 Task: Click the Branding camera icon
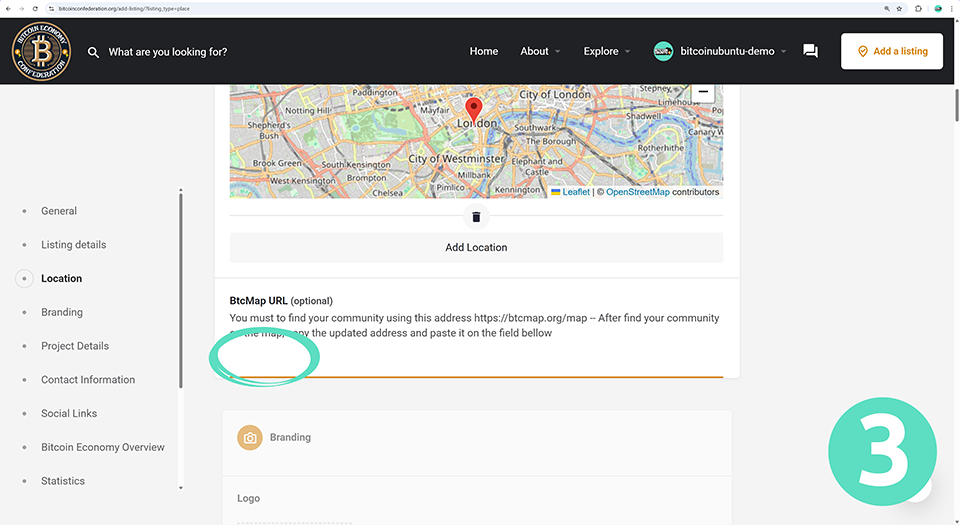(x=250, y=438)
